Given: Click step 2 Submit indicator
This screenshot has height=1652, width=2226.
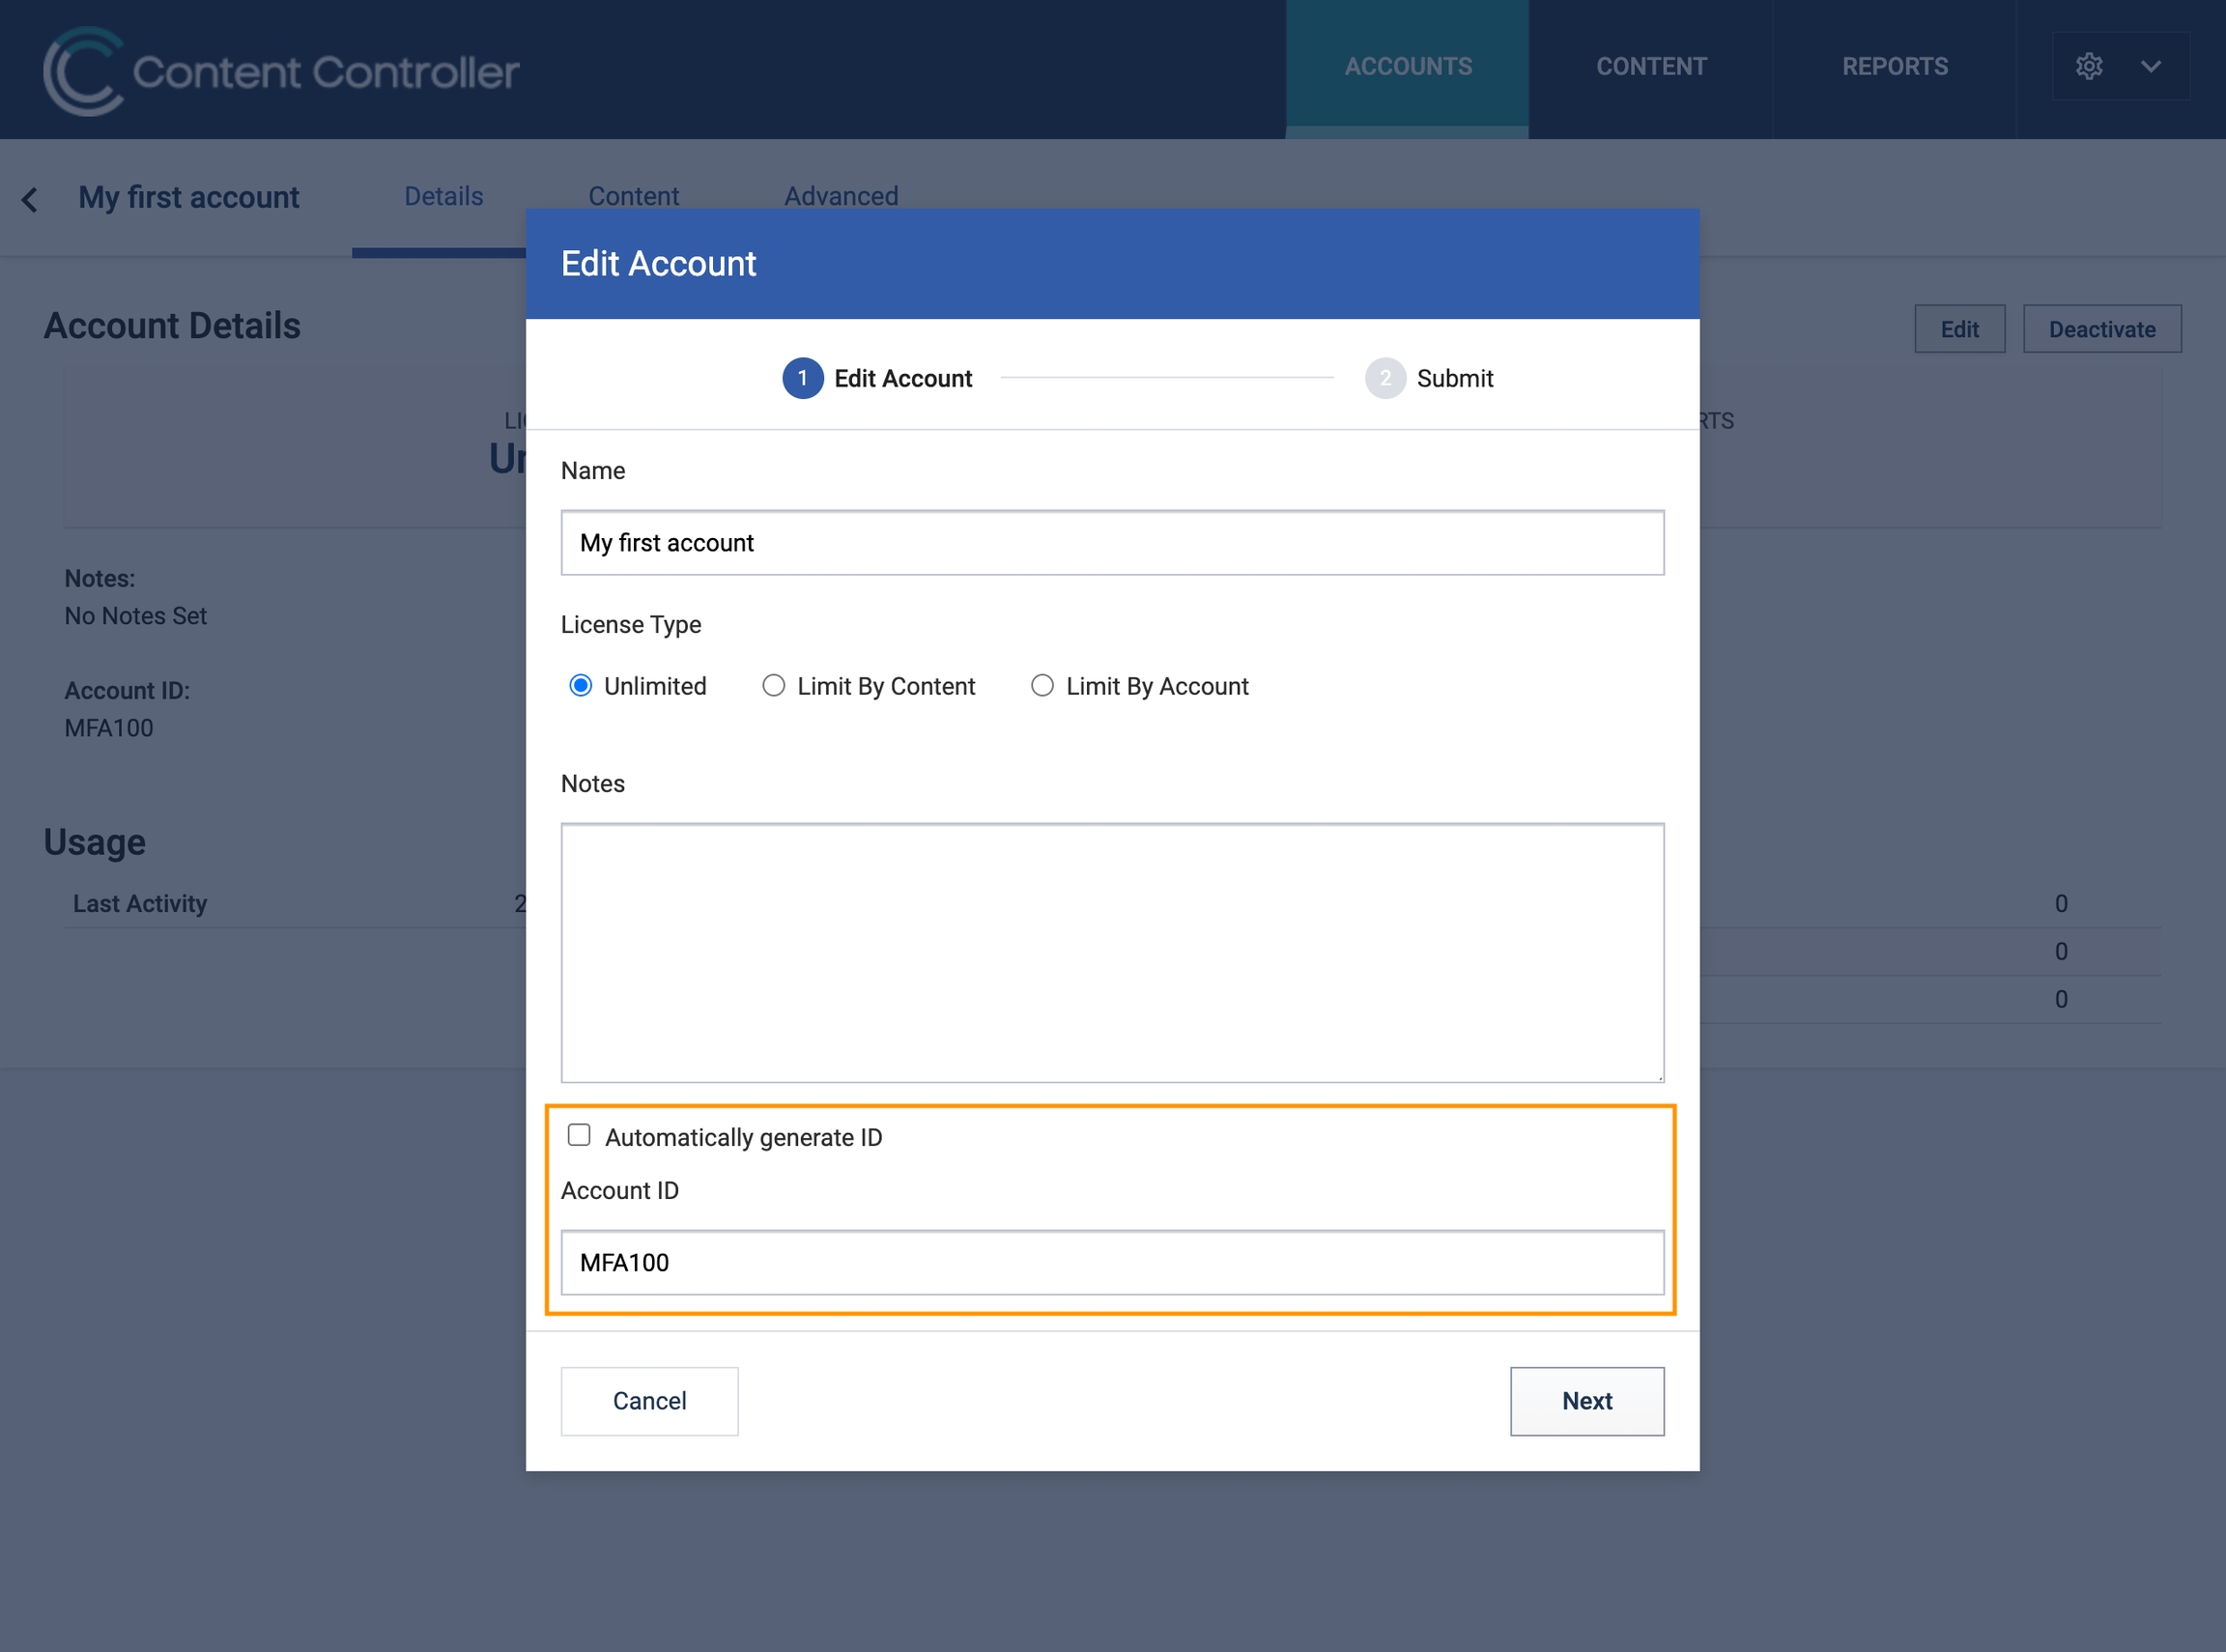Looking at the screenshot, I should [x=1429, y=378].
